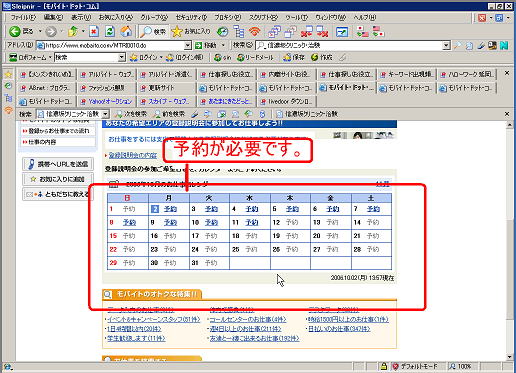Screen dimensions: 516x373
Task: Click the gray Forward arrow button
Action: pos(51,32)
